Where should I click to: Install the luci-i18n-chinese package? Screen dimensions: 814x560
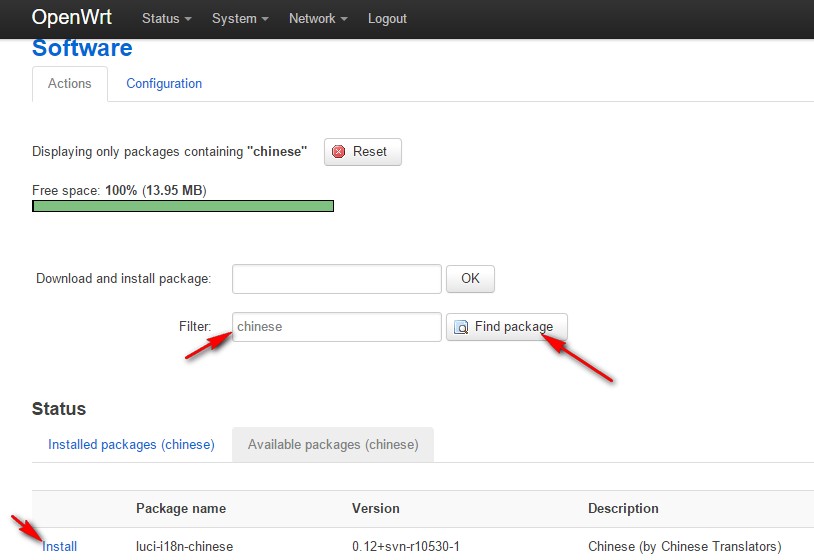[x=60, y=546]
